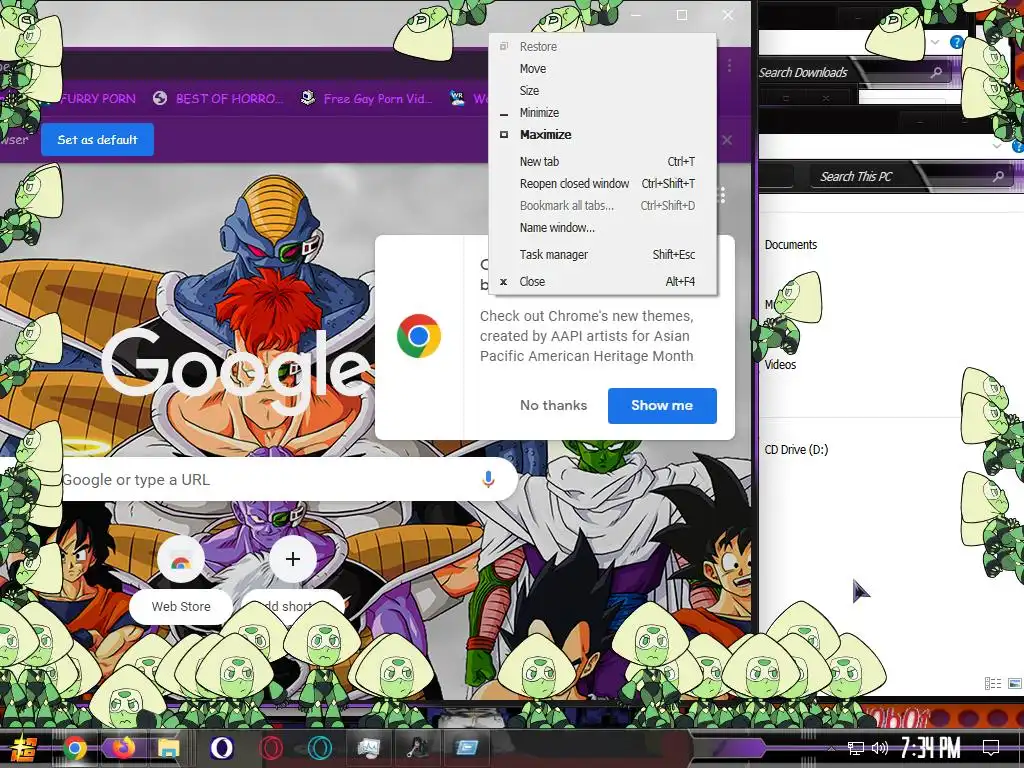Select Documents in This PC window
Screen dimensions: 1024x768
[x=791, y=245]
